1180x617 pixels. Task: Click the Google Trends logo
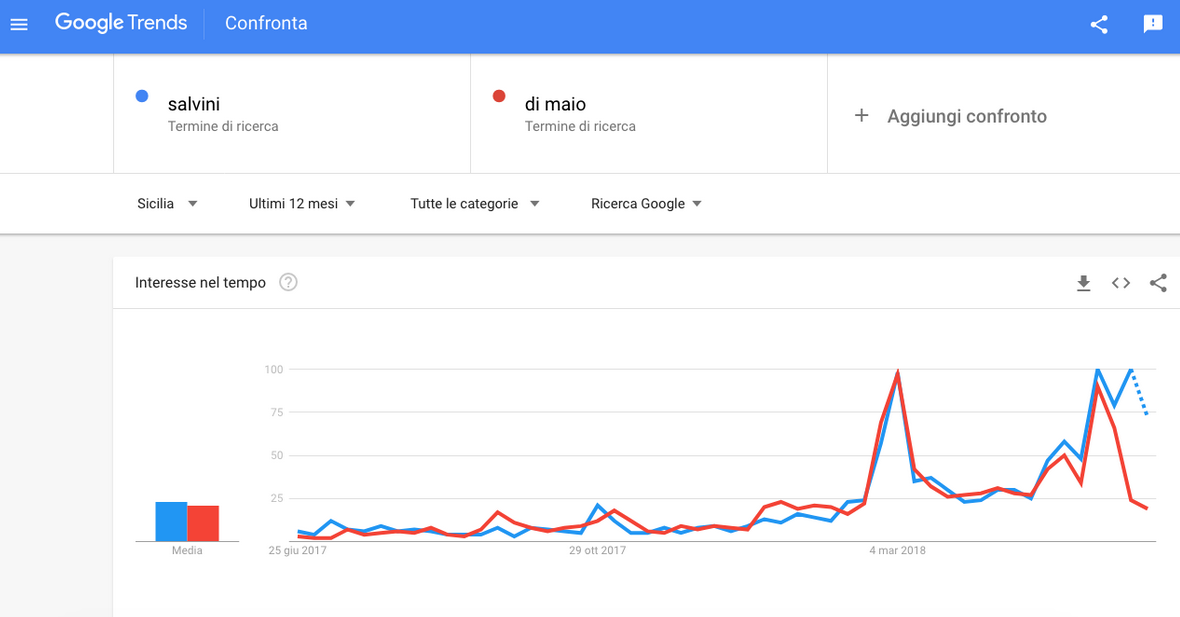pos(121,23)
